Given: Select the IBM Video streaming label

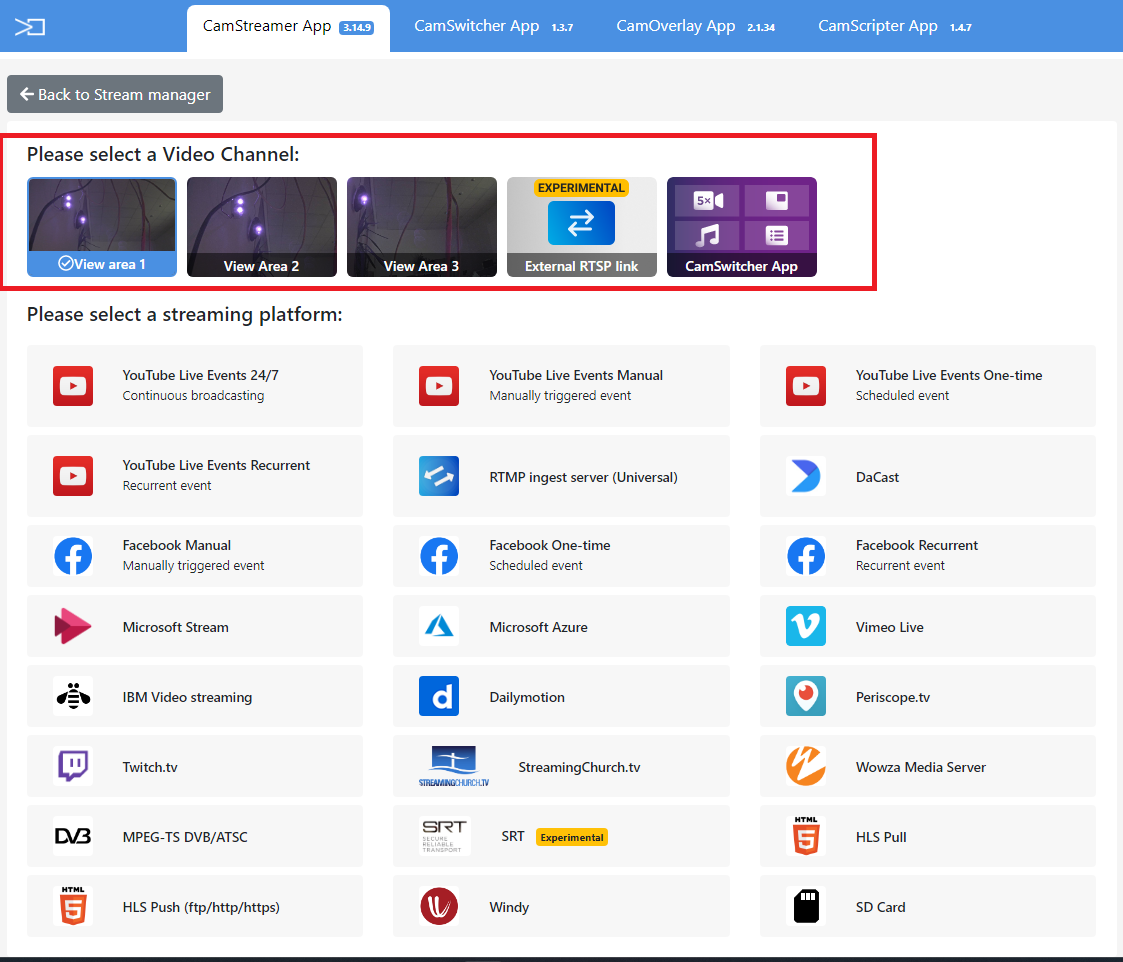Looking at the screenshot, I should coord(187,697).
